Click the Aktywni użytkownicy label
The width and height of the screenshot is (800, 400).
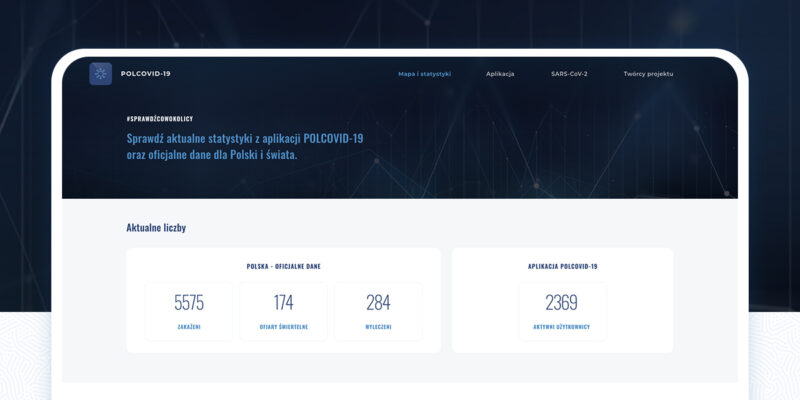point(562,327)
